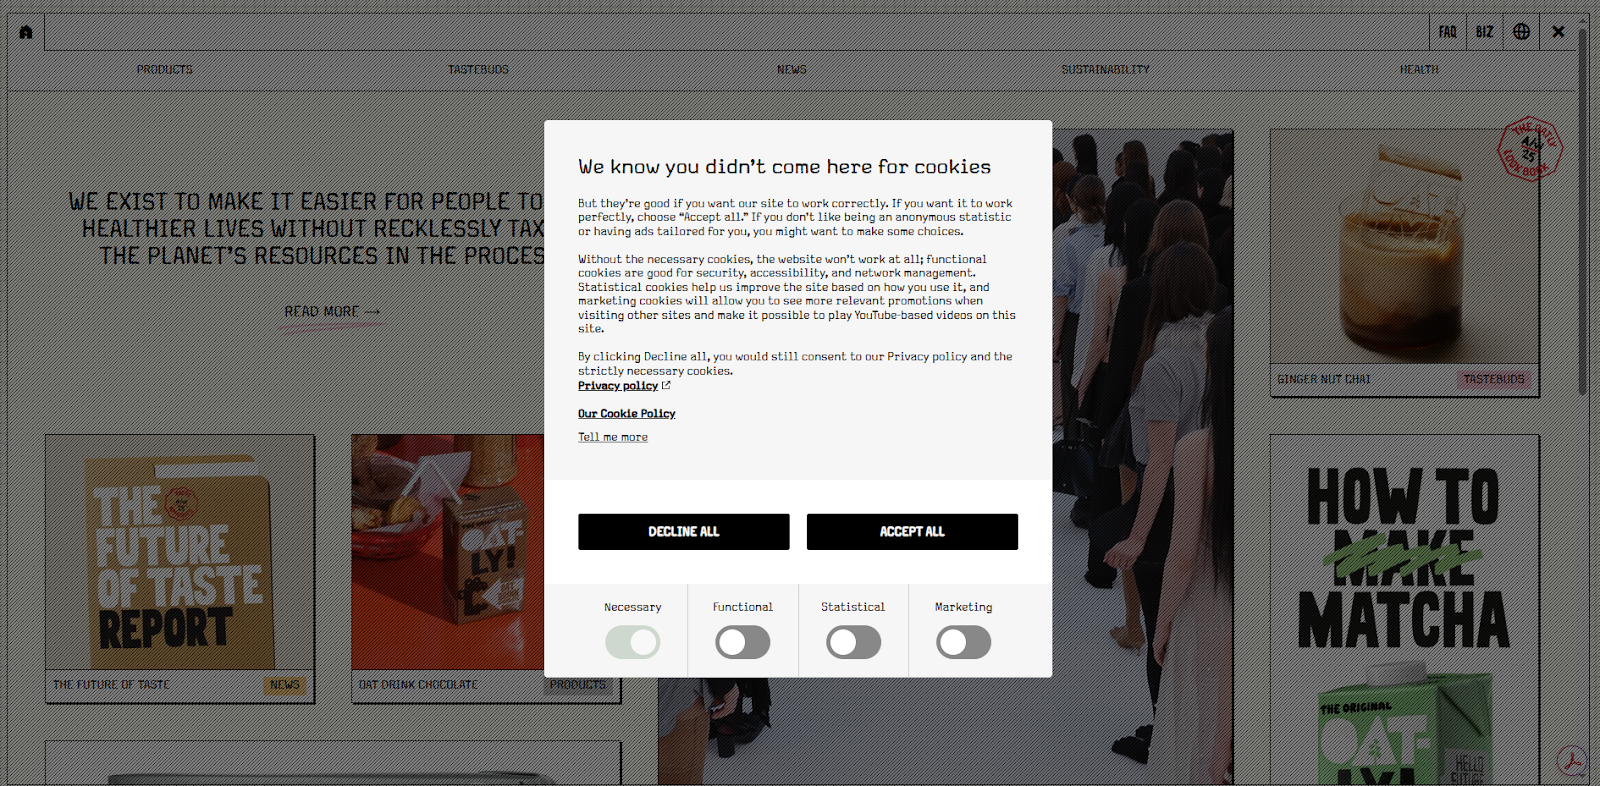Click the Oatly look book stamp badge
The width and height of the screenshot is (1600, 786).
tap(1529, 149)
